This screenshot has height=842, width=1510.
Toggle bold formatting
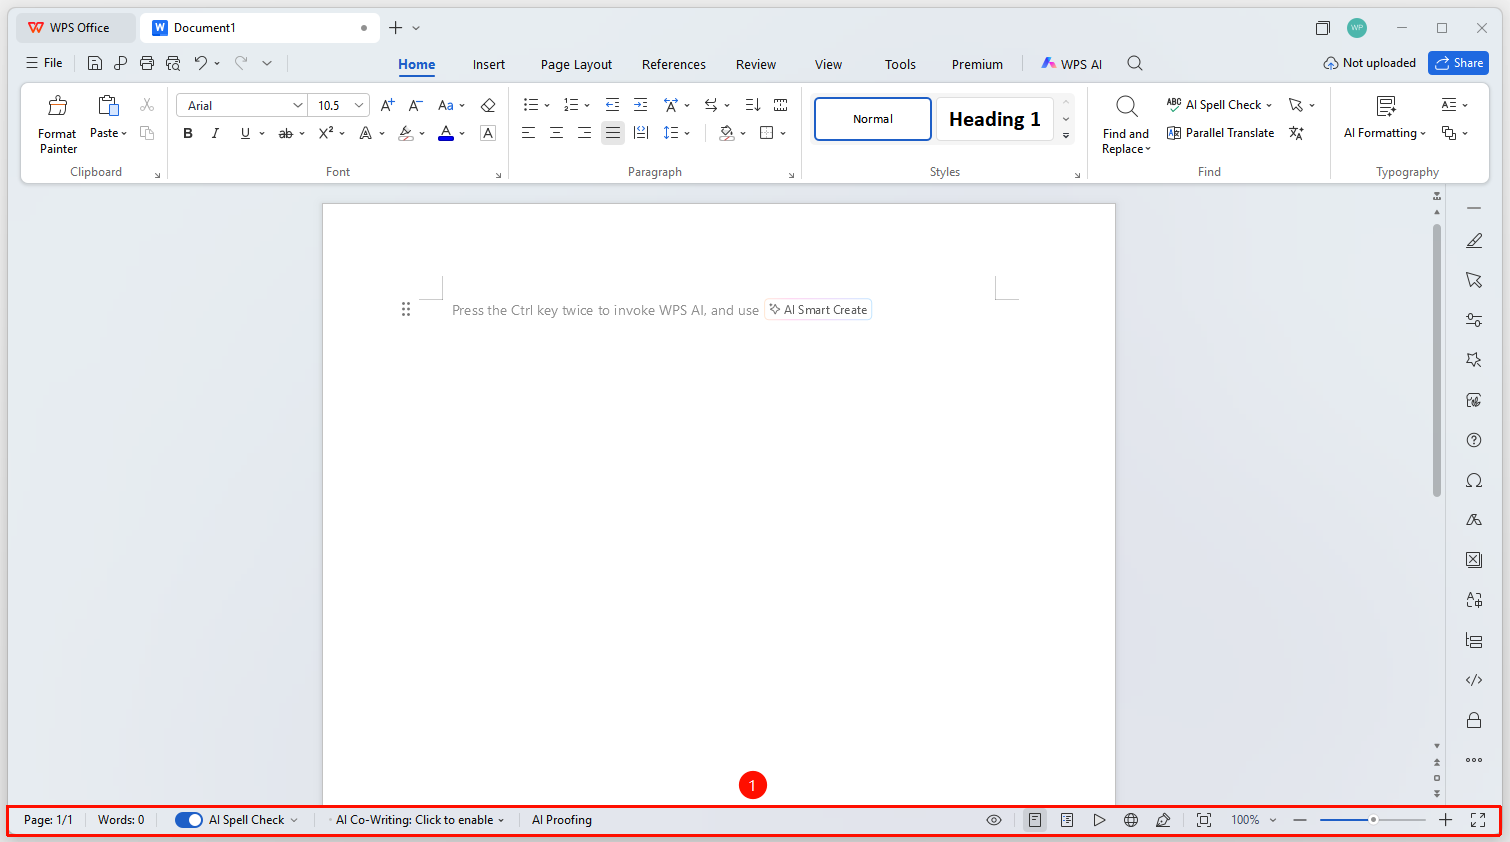click(x=188, y=133)
